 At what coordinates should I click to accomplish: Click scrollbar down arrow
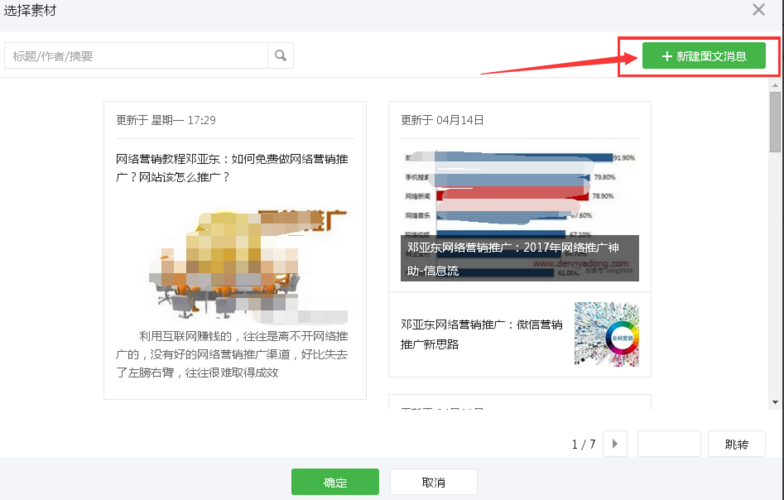tap(775, 402)
